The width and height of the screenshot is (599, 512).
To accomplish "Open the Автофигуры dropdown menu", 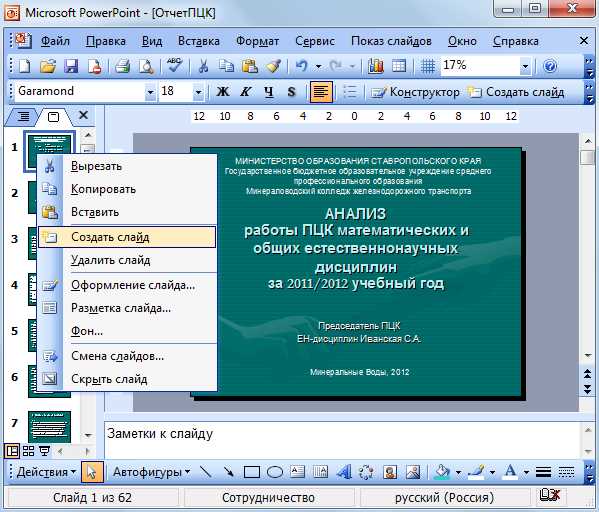I will coord(151,472).
